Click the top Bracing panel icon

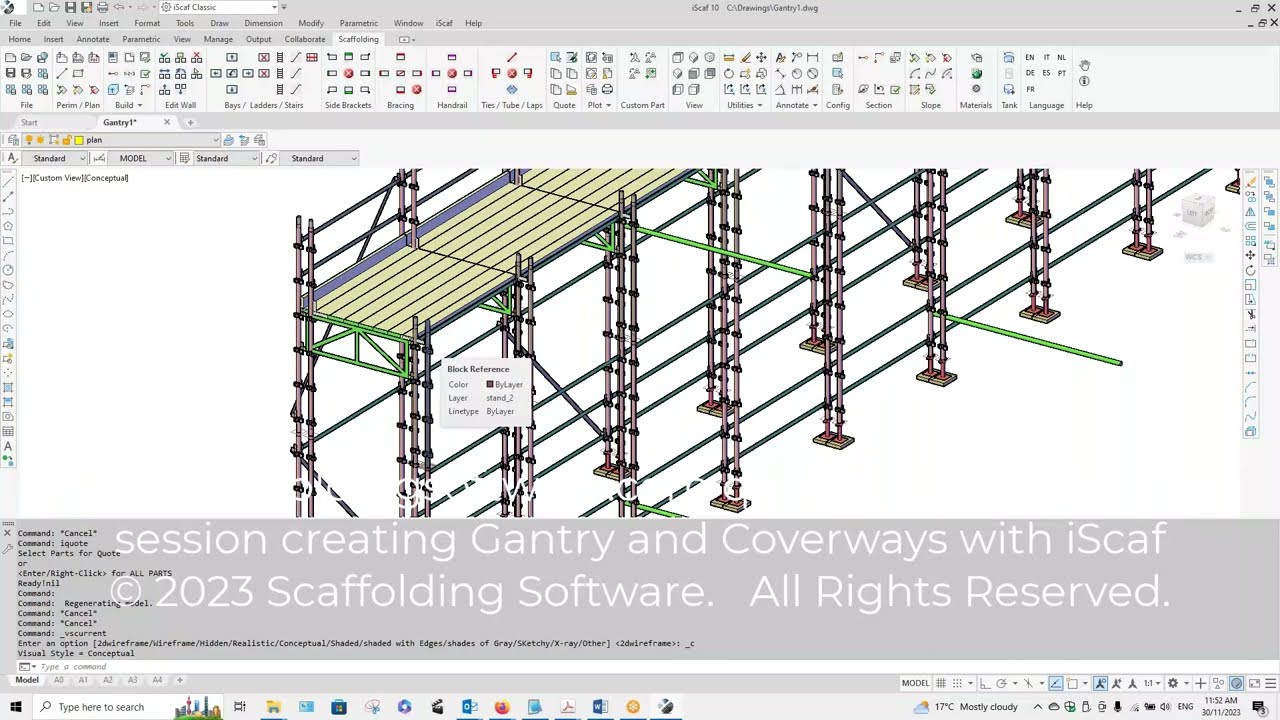point(400,57)
